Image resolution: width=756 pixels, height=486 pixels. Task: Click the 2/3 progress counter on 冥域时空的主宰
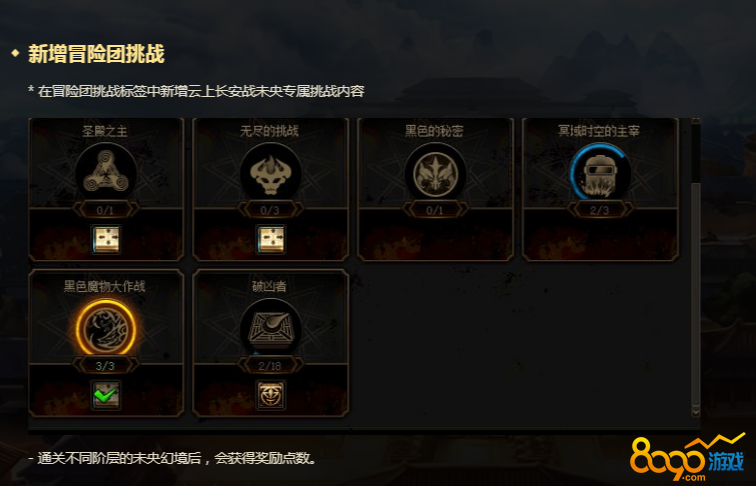(600, 210)
